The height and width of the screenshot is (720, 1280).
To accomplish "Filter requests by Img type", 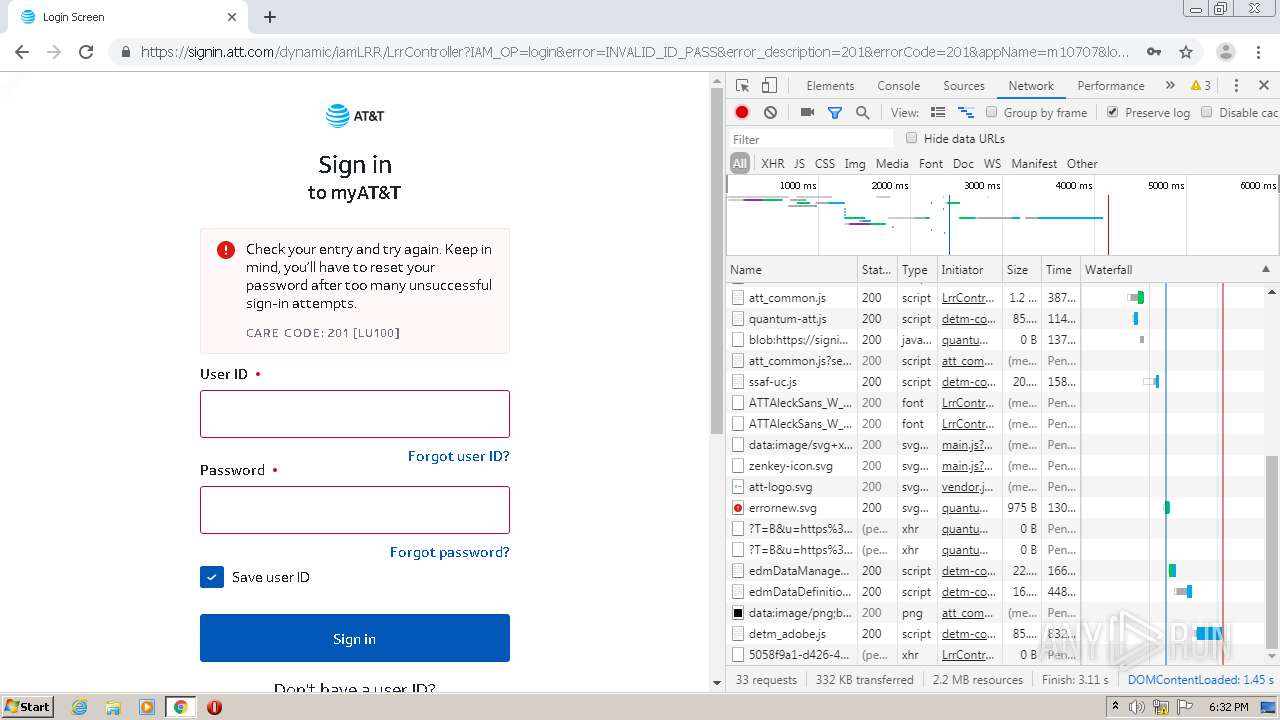I will [x=855, y=164].
